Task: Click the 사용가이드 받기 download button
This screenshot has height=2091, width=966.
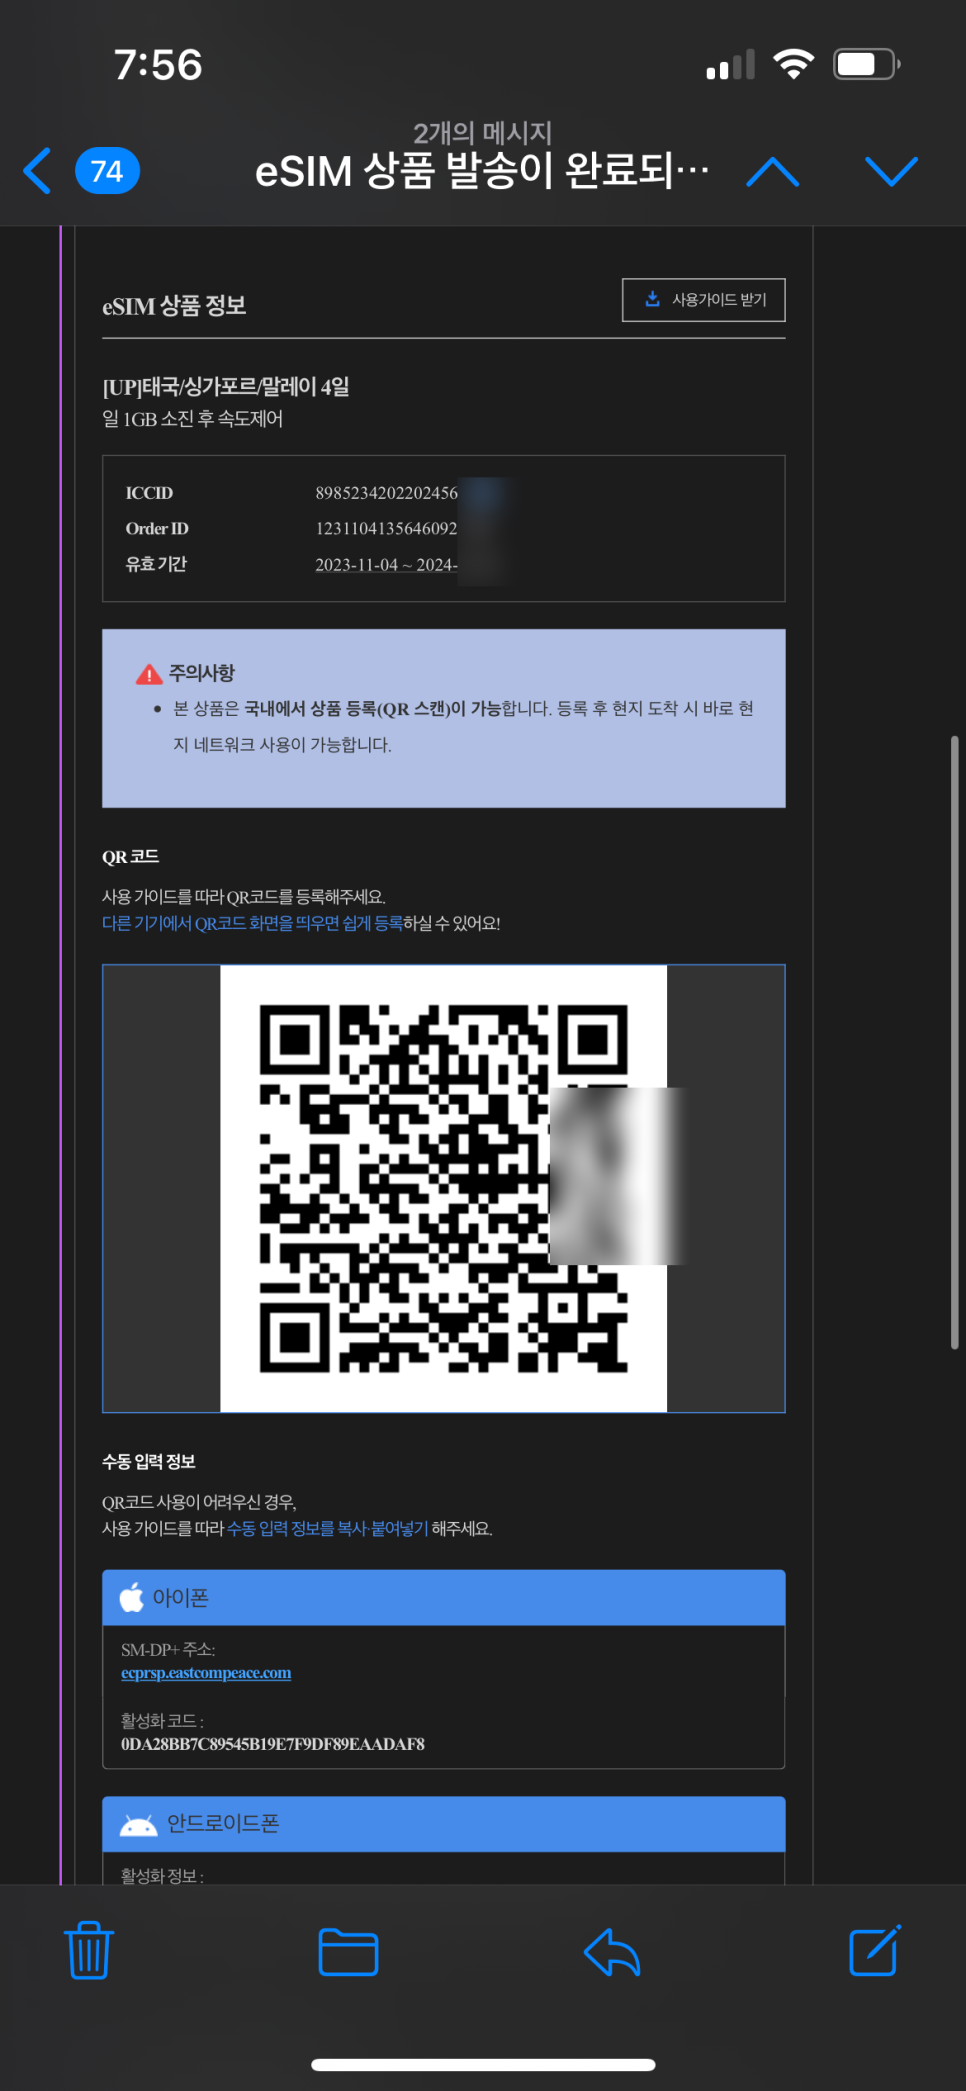Action: 704,300
